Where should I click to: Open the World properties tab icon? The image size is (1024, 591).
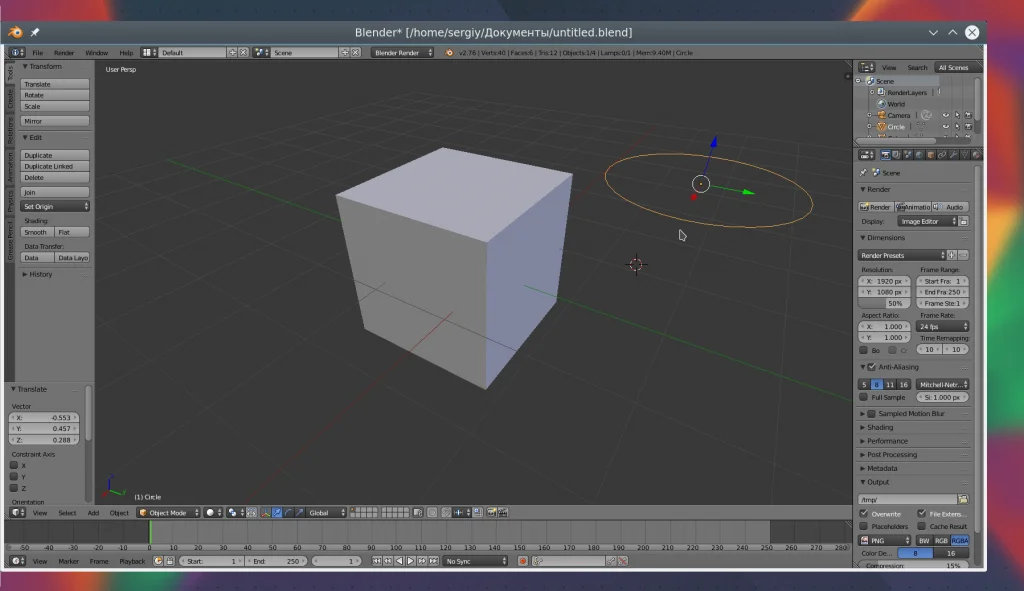pos(920,155)
